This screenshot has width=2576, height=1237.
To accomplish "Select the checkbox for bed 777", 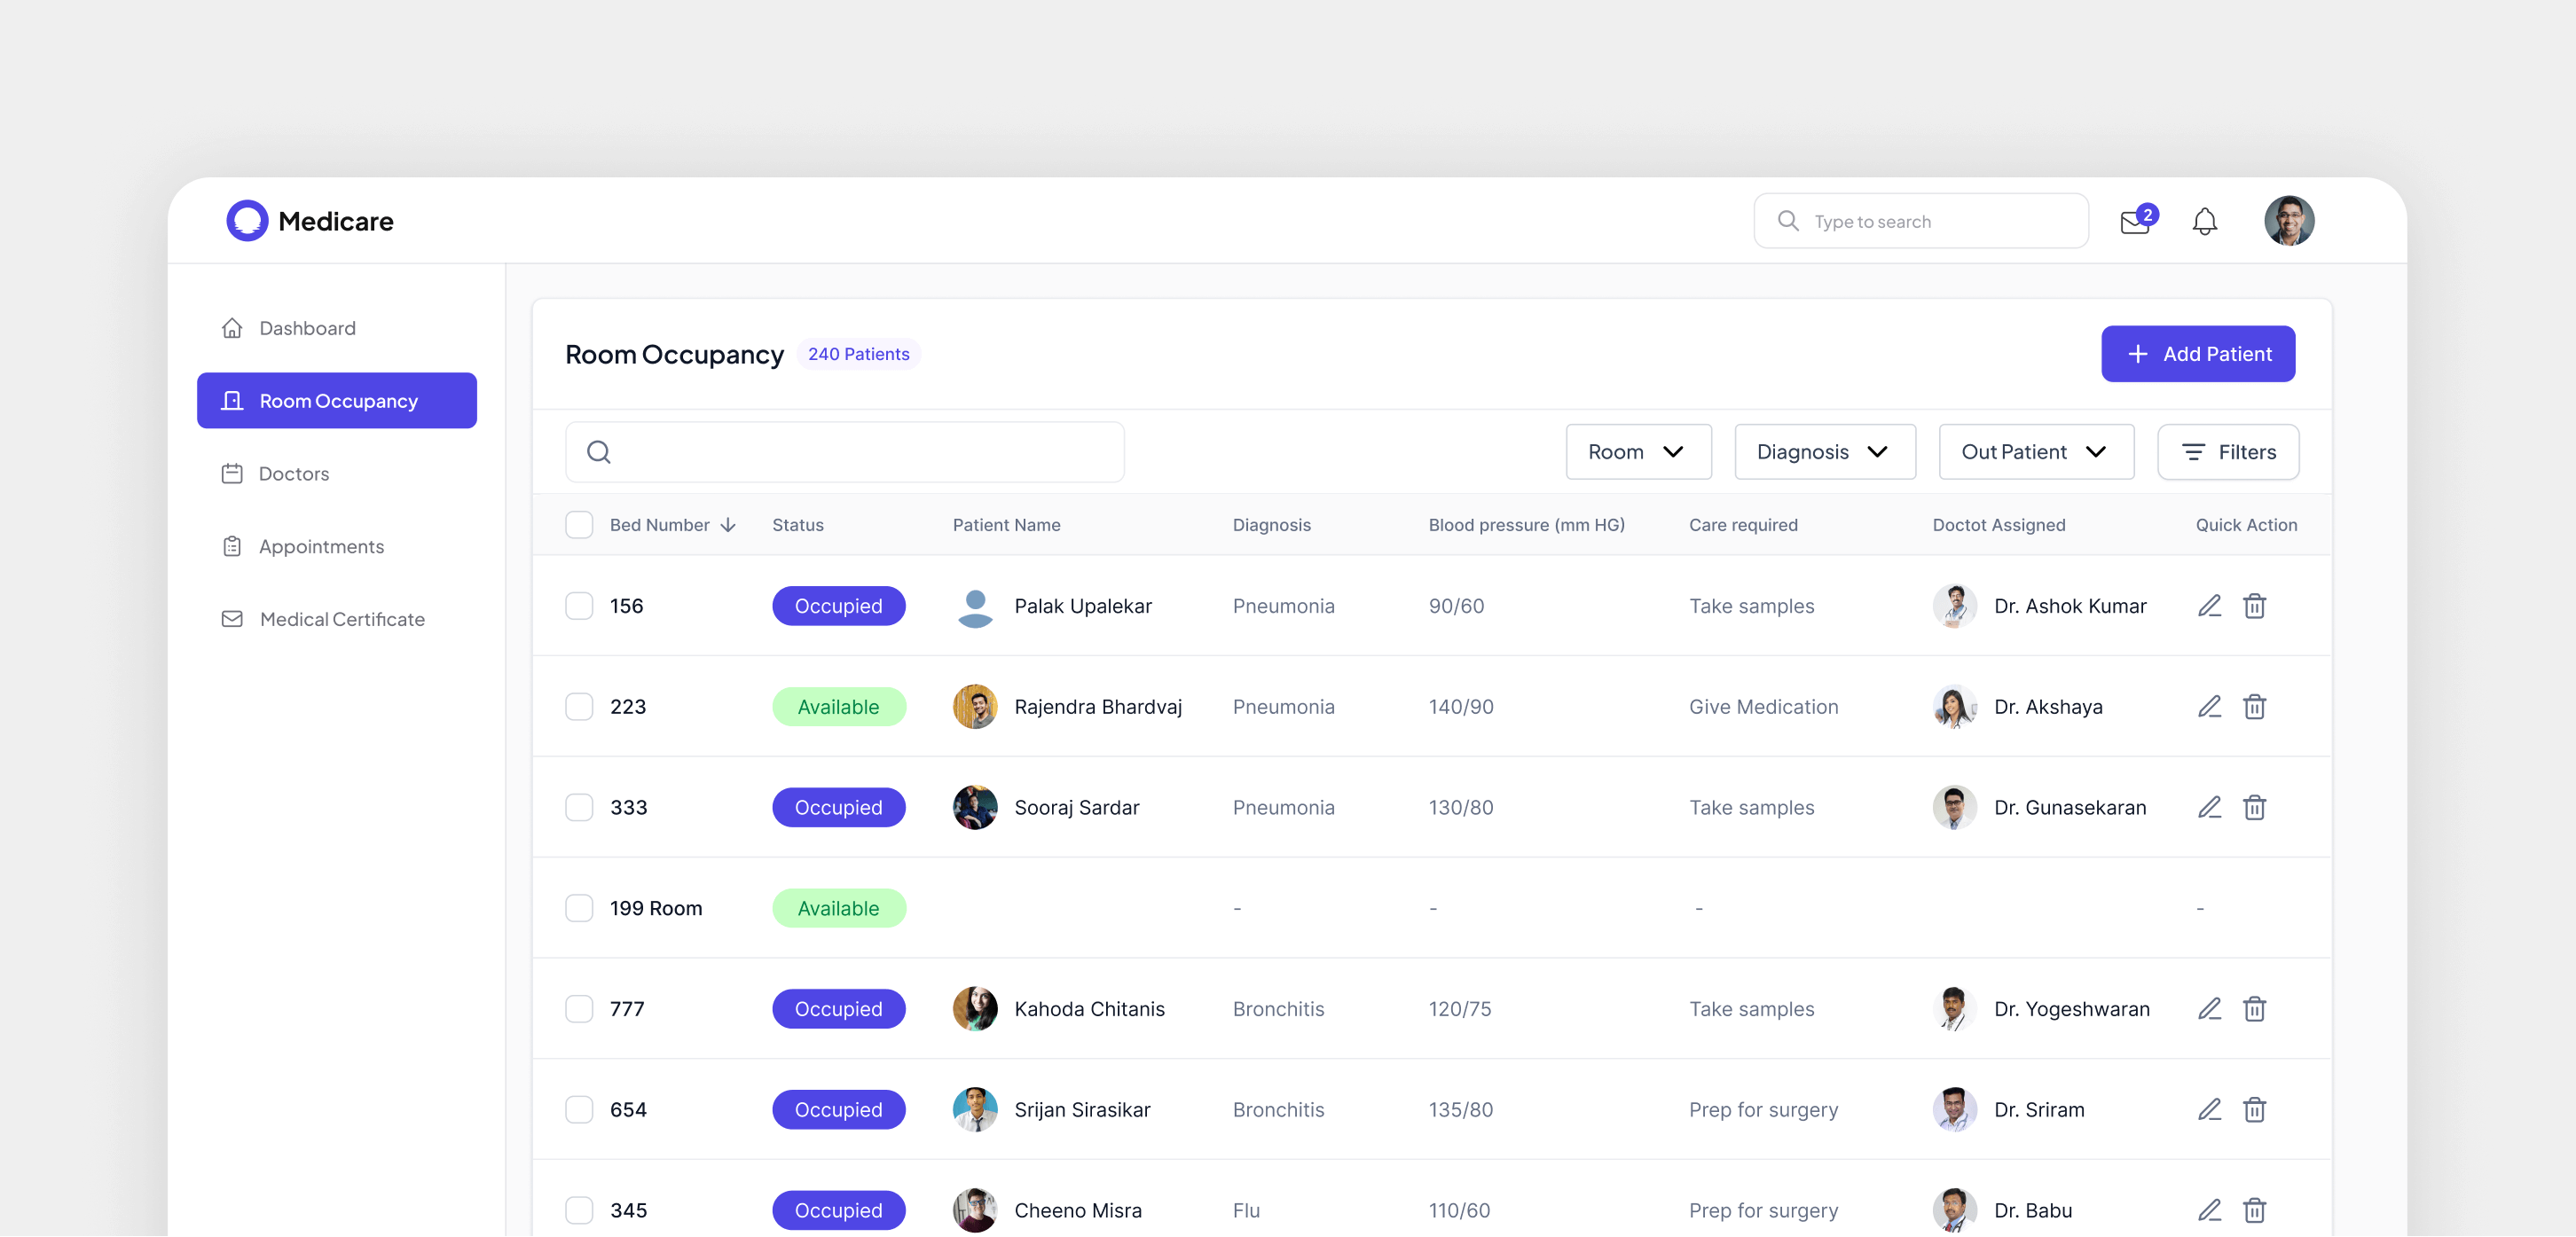I will click(579, 1009).
